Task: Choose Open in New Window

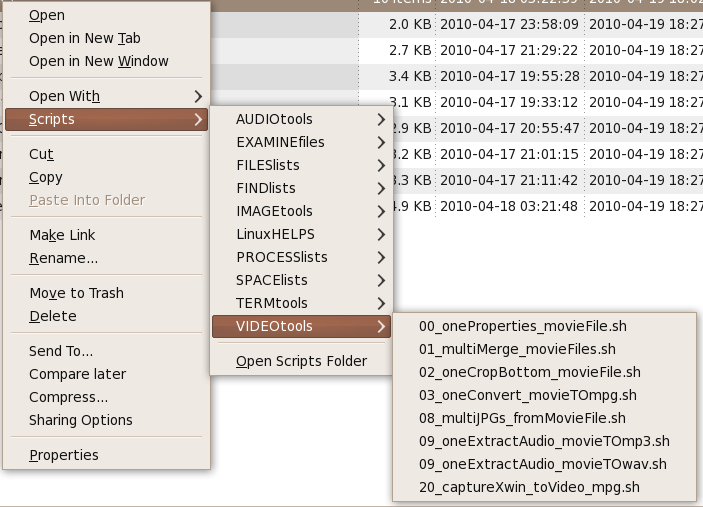Action: [x=98, y=61]
